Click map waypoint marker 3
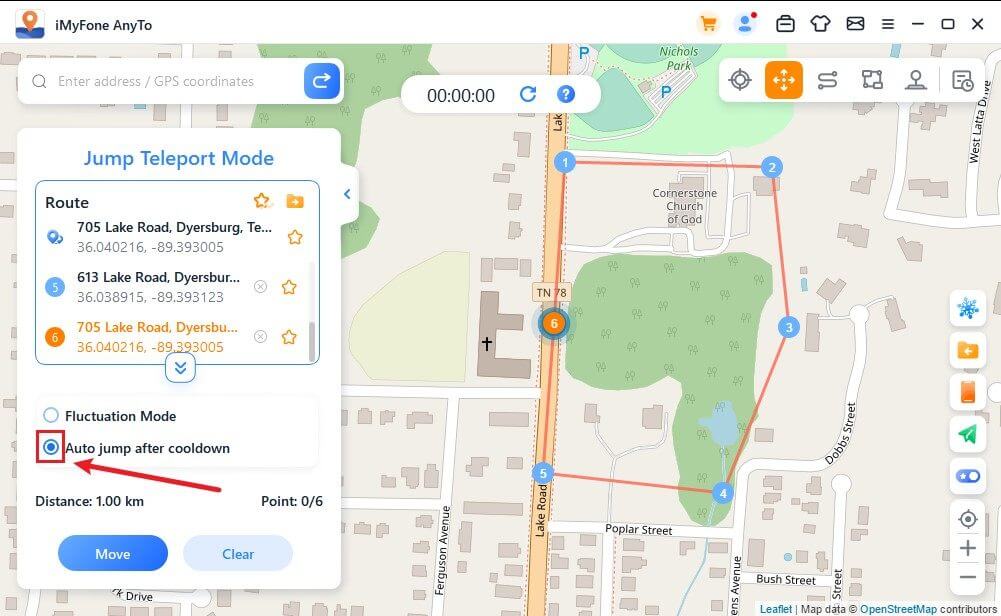Image resolution: width=1001 pixels, height=616 pixels. pyautogui.click(x=789, y=327)
